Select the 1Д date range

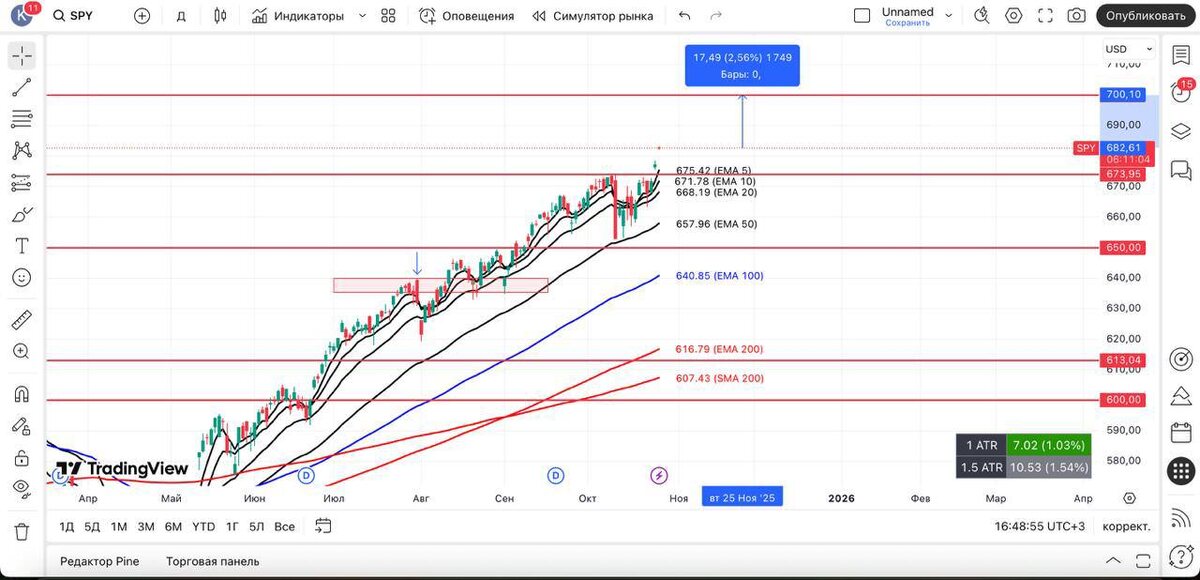coord(67,525)
